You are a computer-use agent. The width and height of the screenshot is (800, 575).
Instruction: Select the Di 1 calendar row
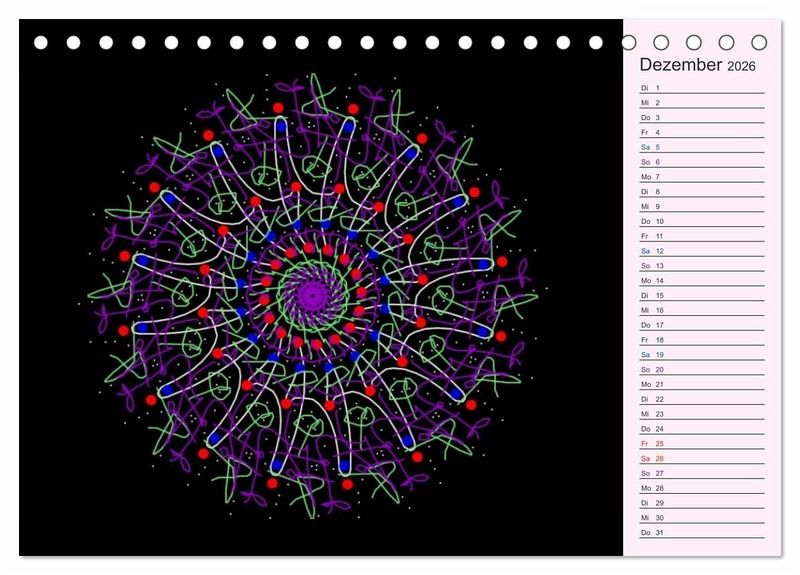click(702, 88)
